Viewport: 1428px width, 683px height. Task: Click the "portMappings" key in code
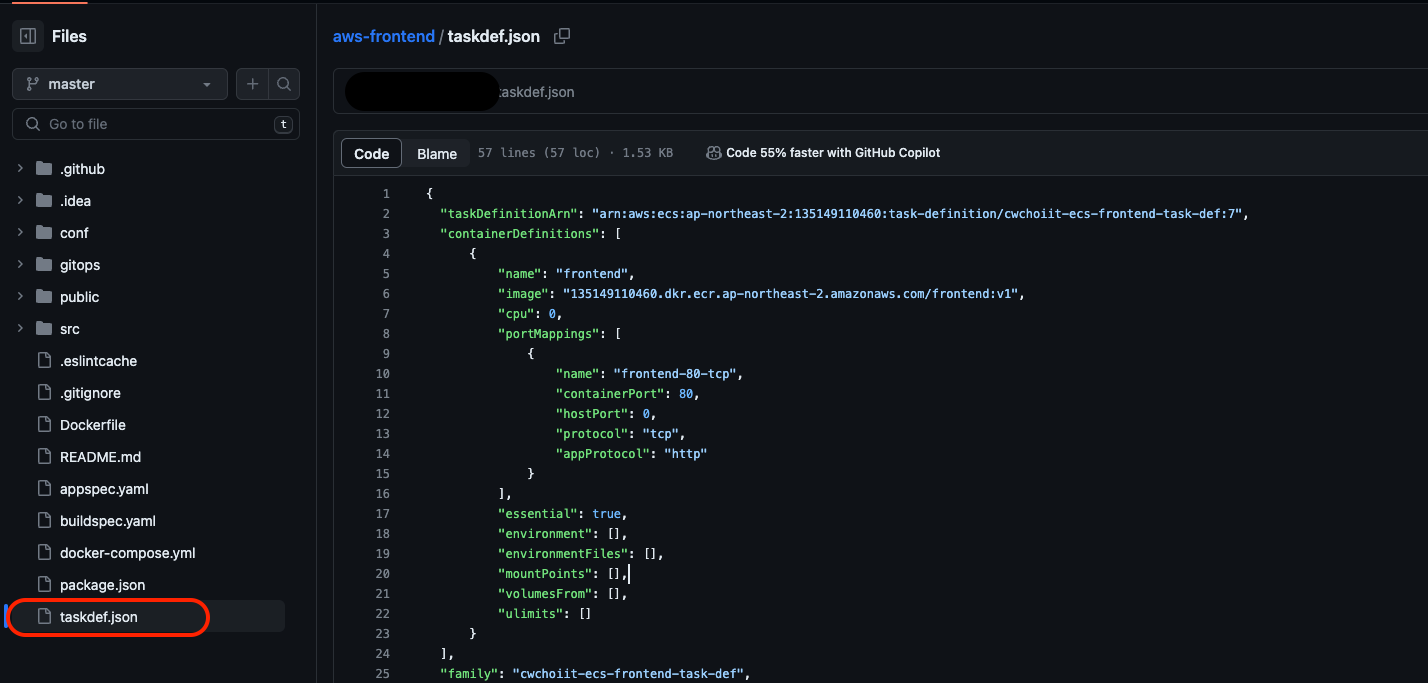[549, 334]
